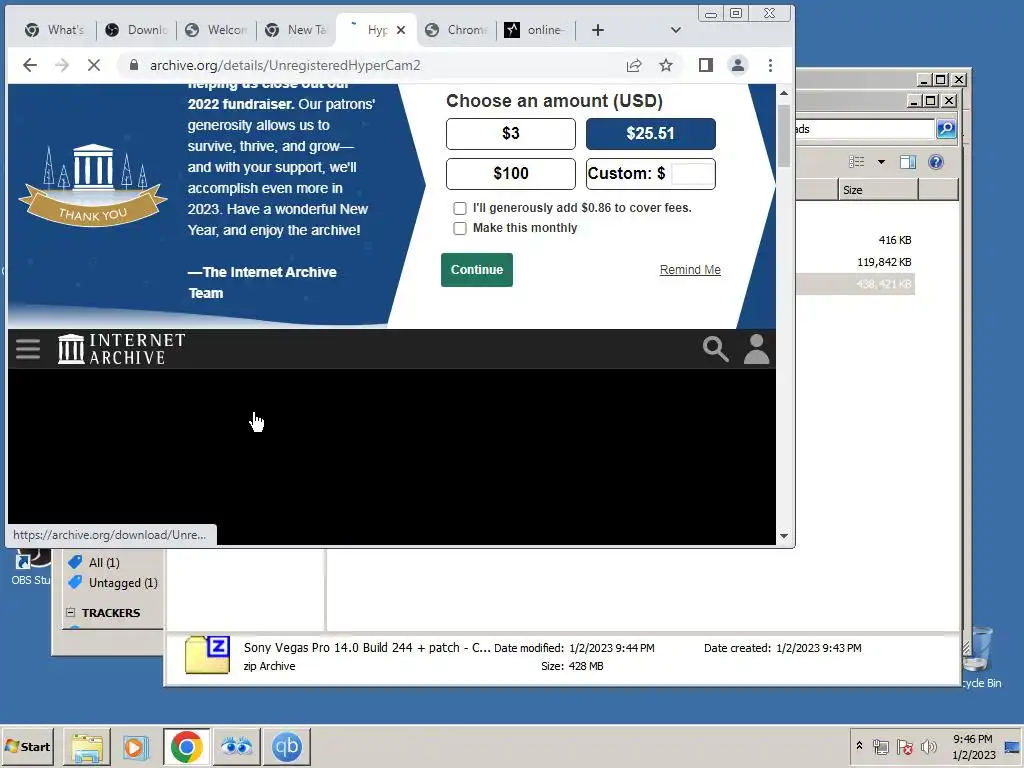This screenshot has width=1024, height=768.
Task: Open the Chrome profile avatar menu
Action: [x=738, y=65]
